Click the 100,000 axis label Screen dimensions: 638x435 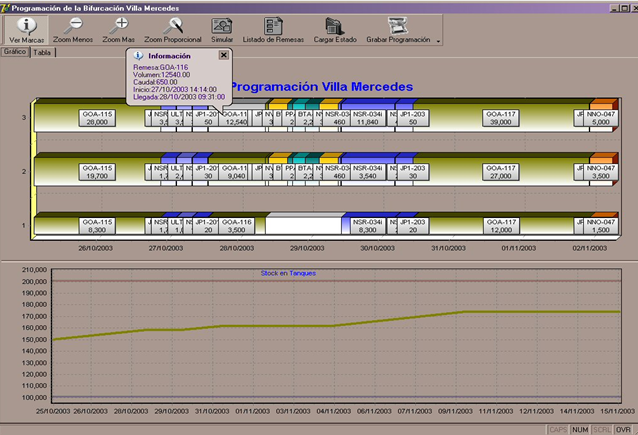click(35, 397)
